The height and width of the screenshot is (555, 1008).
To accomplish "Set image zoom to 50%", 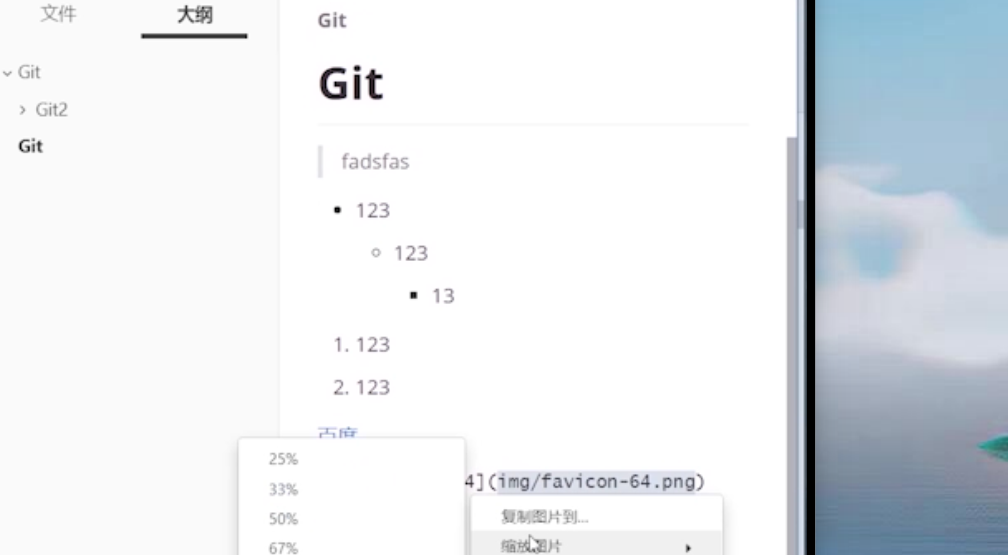I will point(283,519).
